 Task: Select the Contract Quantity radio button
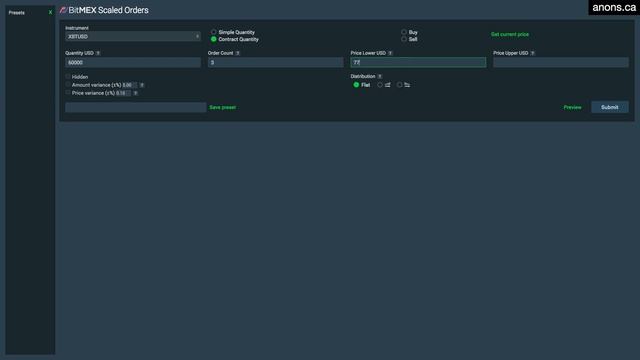[x=213, y=39]
